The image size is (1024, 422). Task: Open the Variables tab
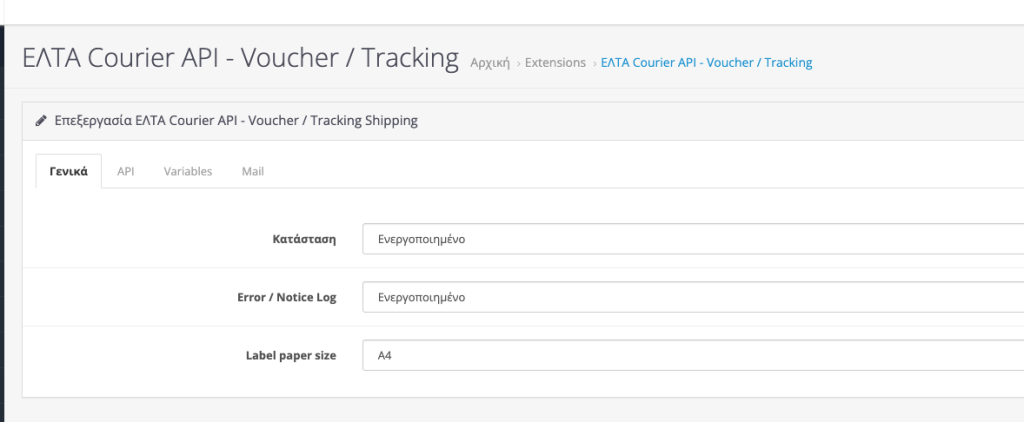[188, 171]
